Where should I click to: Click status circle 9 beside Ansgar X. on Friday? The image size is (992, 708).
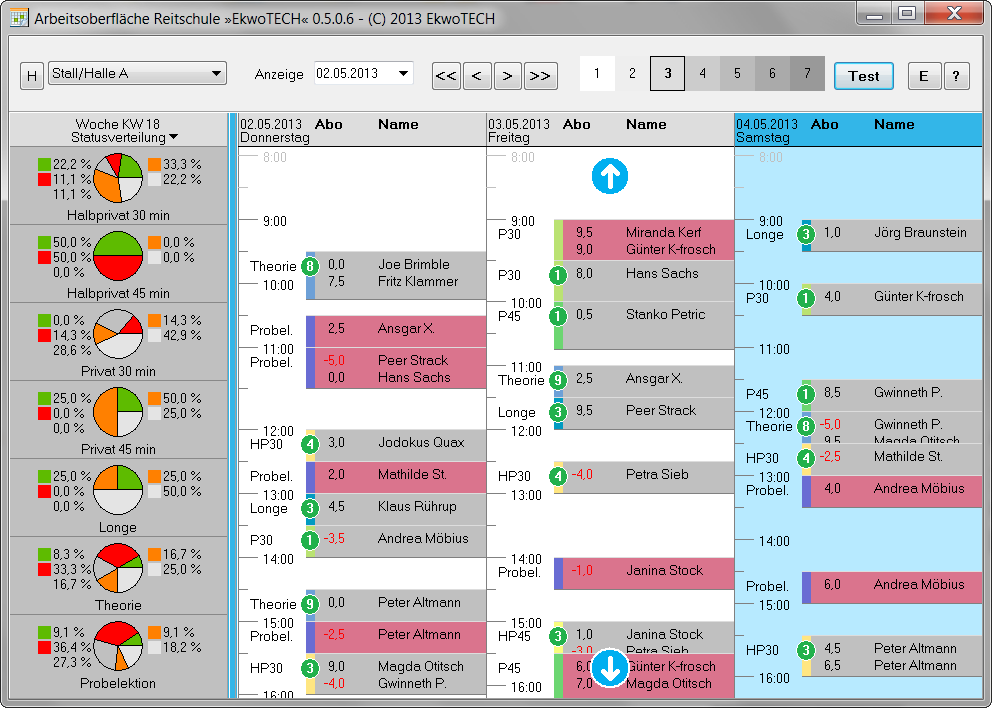tap(558, 379)
